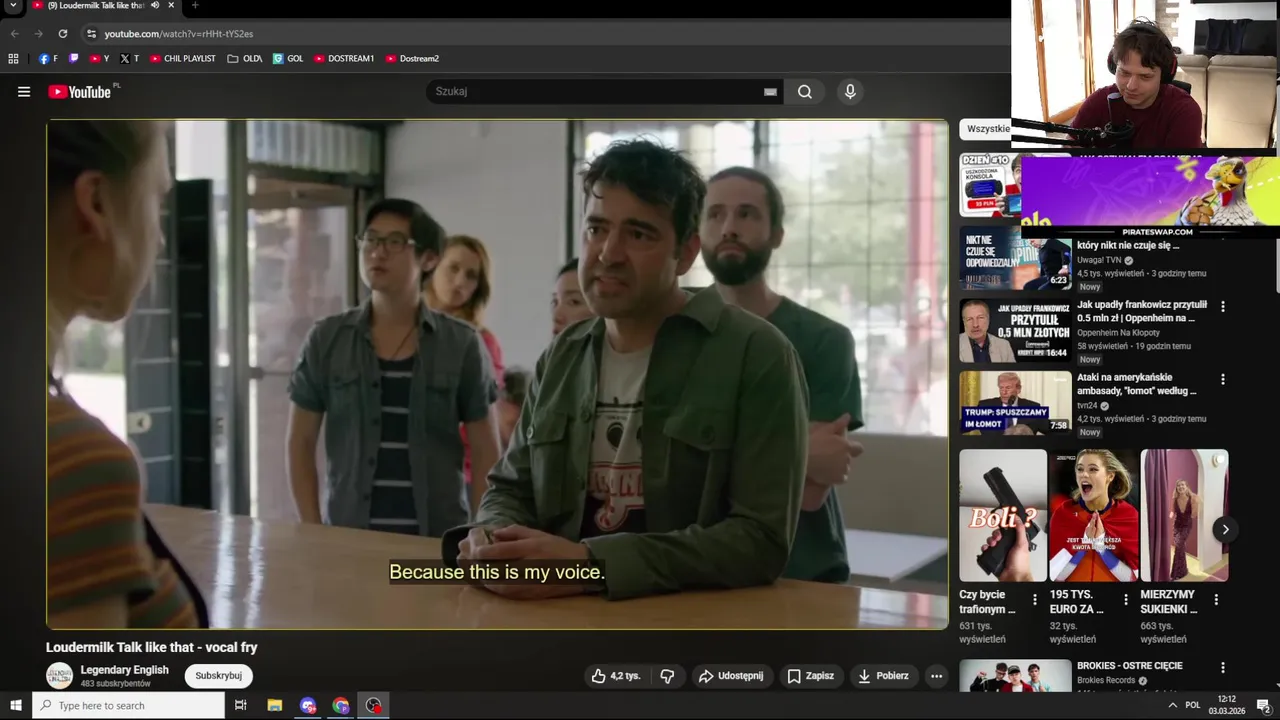Switch the POL keyboard language indicator
1280x720 pixels.
pyautogui.click(x=1193, y=706)
